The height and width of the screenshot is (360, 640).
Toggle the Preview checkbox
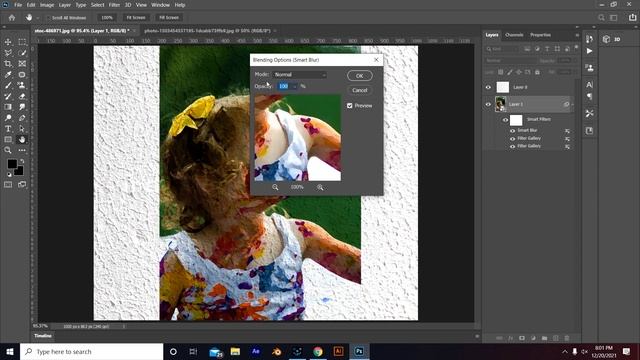[350, 106]
